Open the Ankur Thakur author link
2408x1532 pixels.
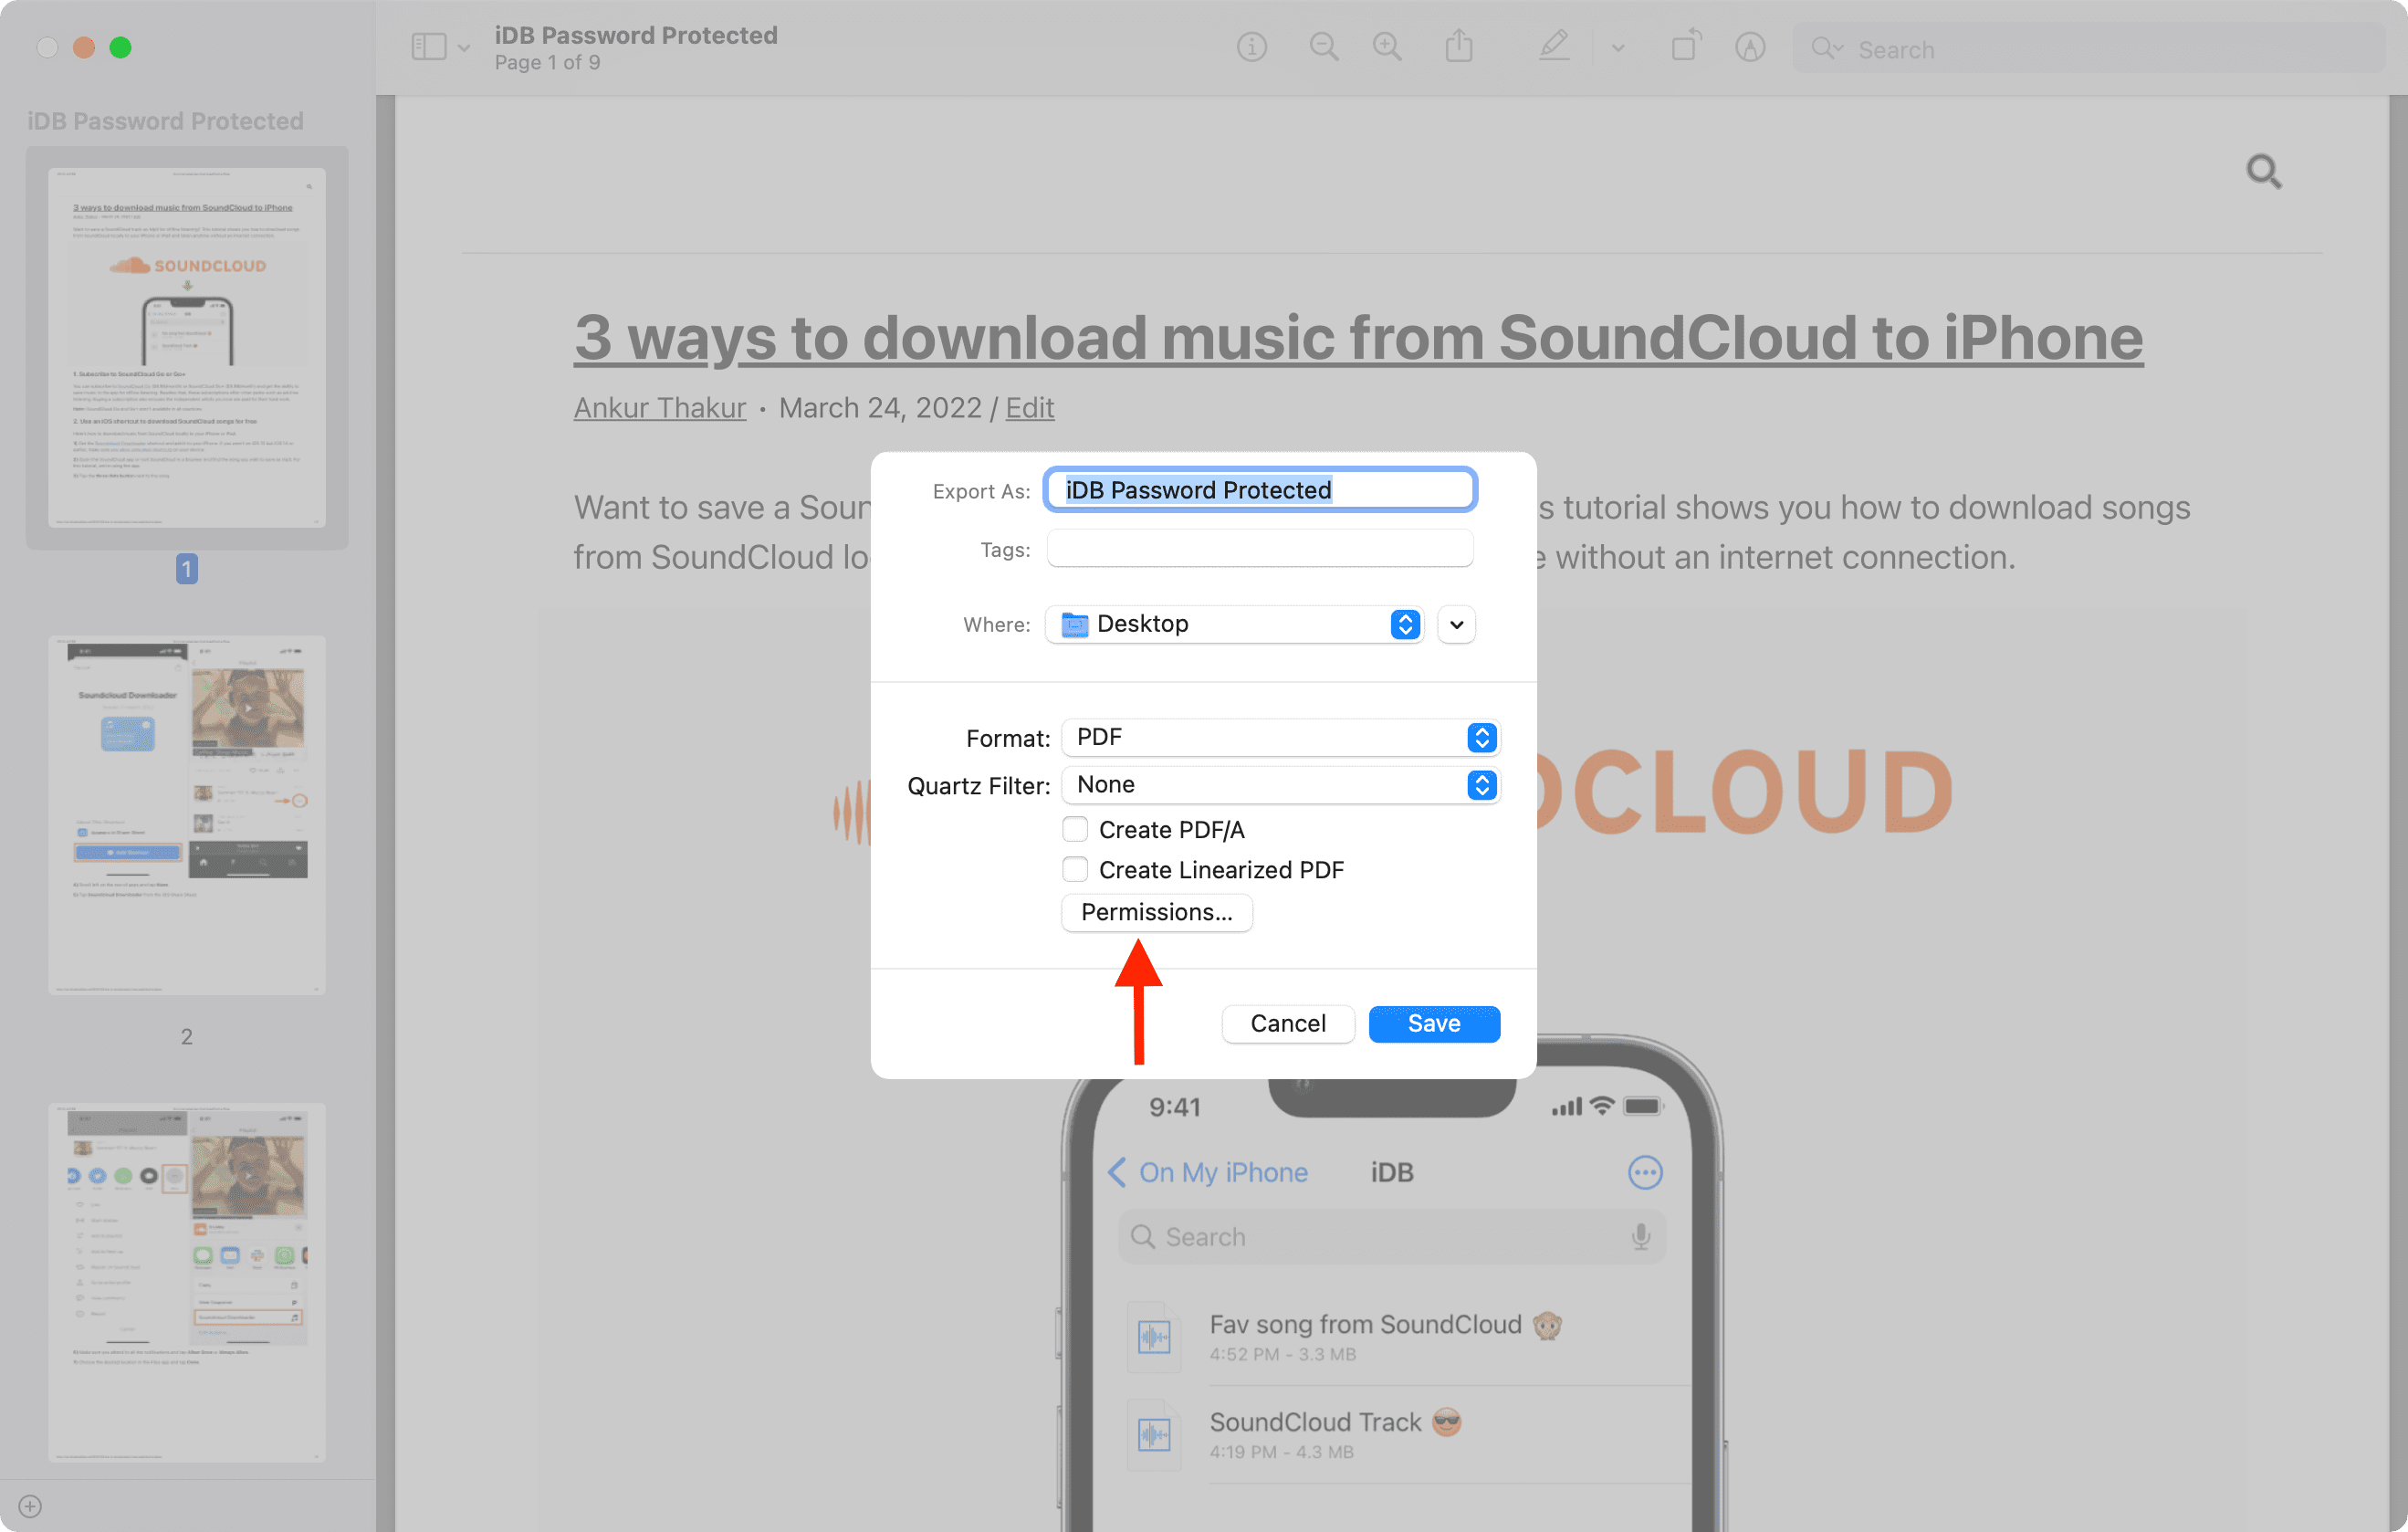pos(660,408)
